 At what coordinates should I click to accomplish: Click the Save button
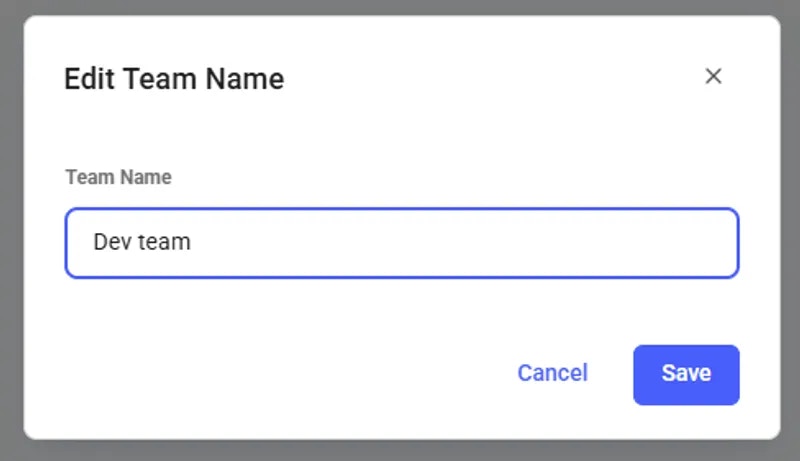tap(686, 375)
